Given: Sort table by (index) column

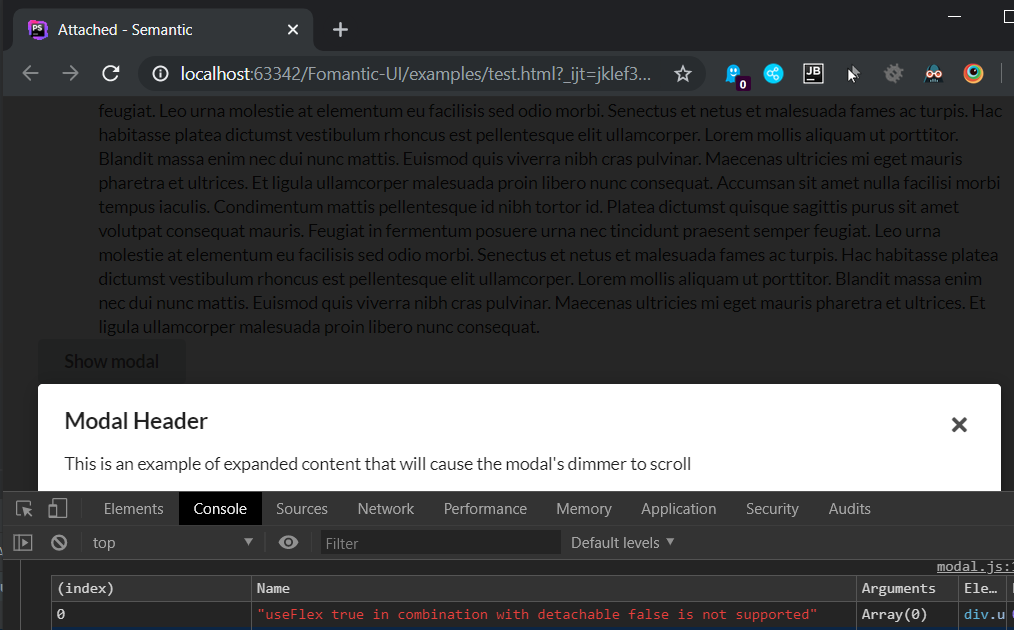Looking at the screenshot, I should (151, 589).
